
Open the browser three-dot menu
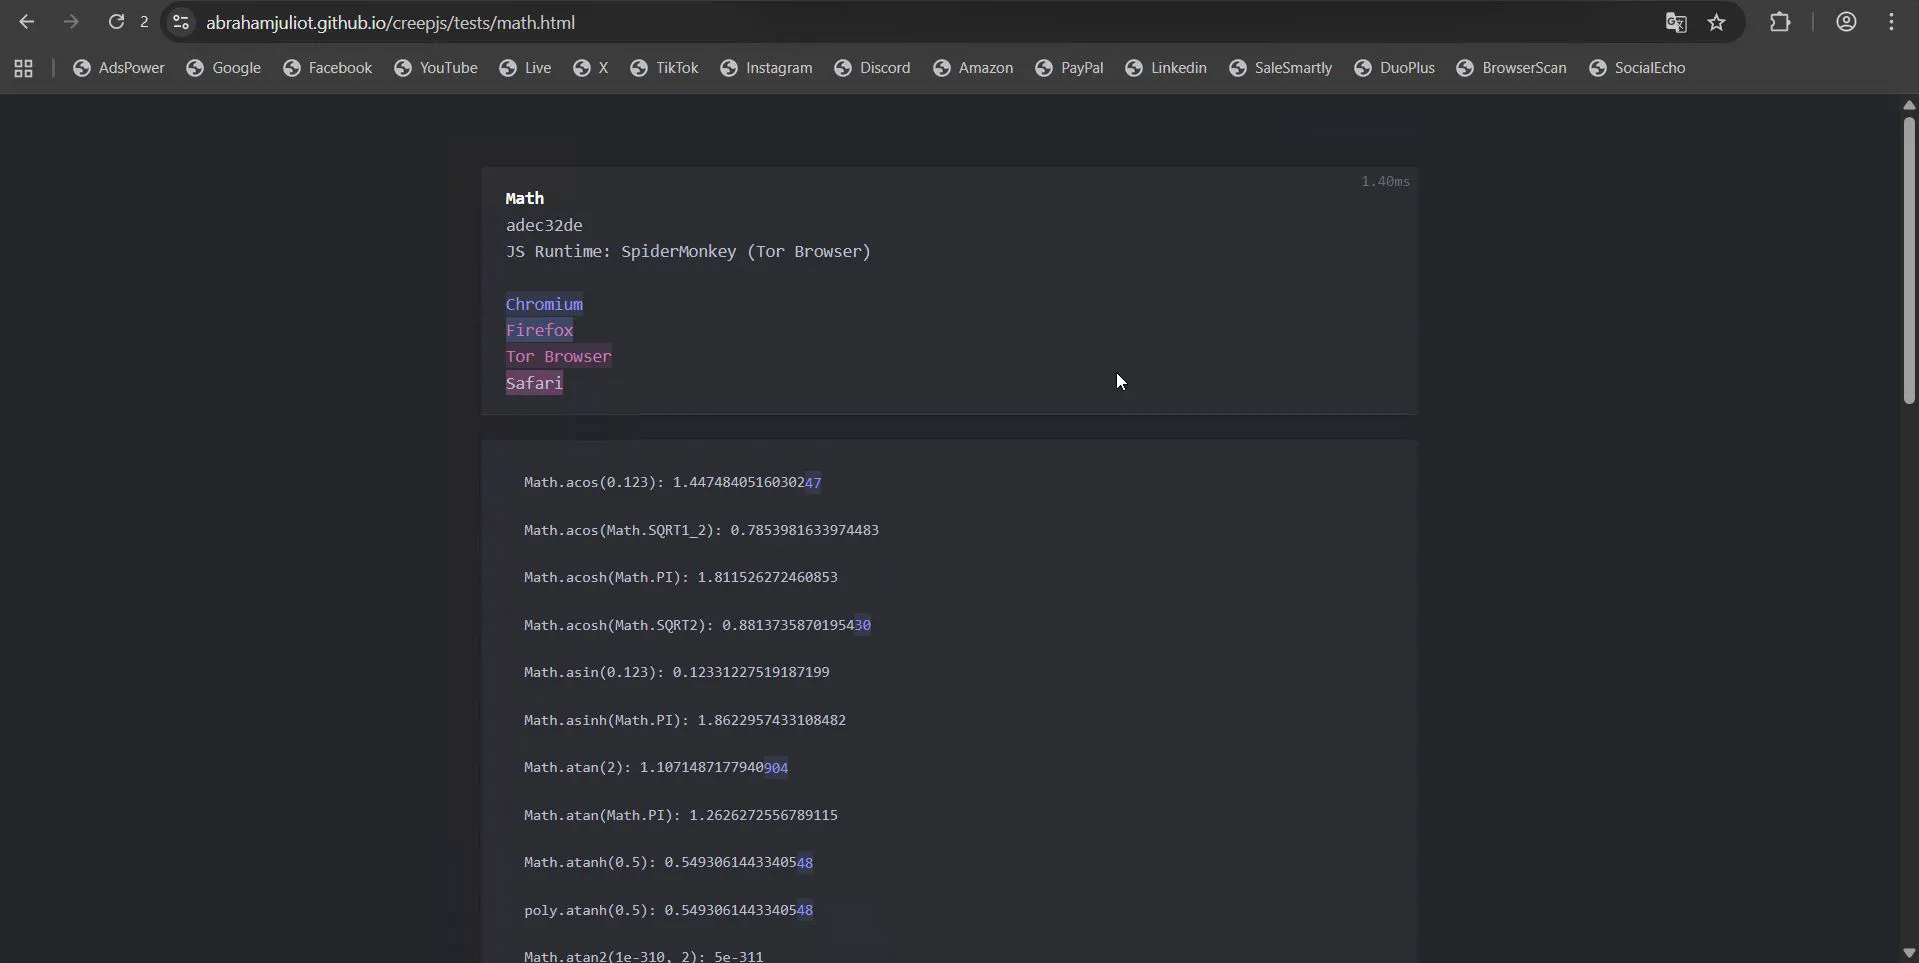pos(1891,22)
